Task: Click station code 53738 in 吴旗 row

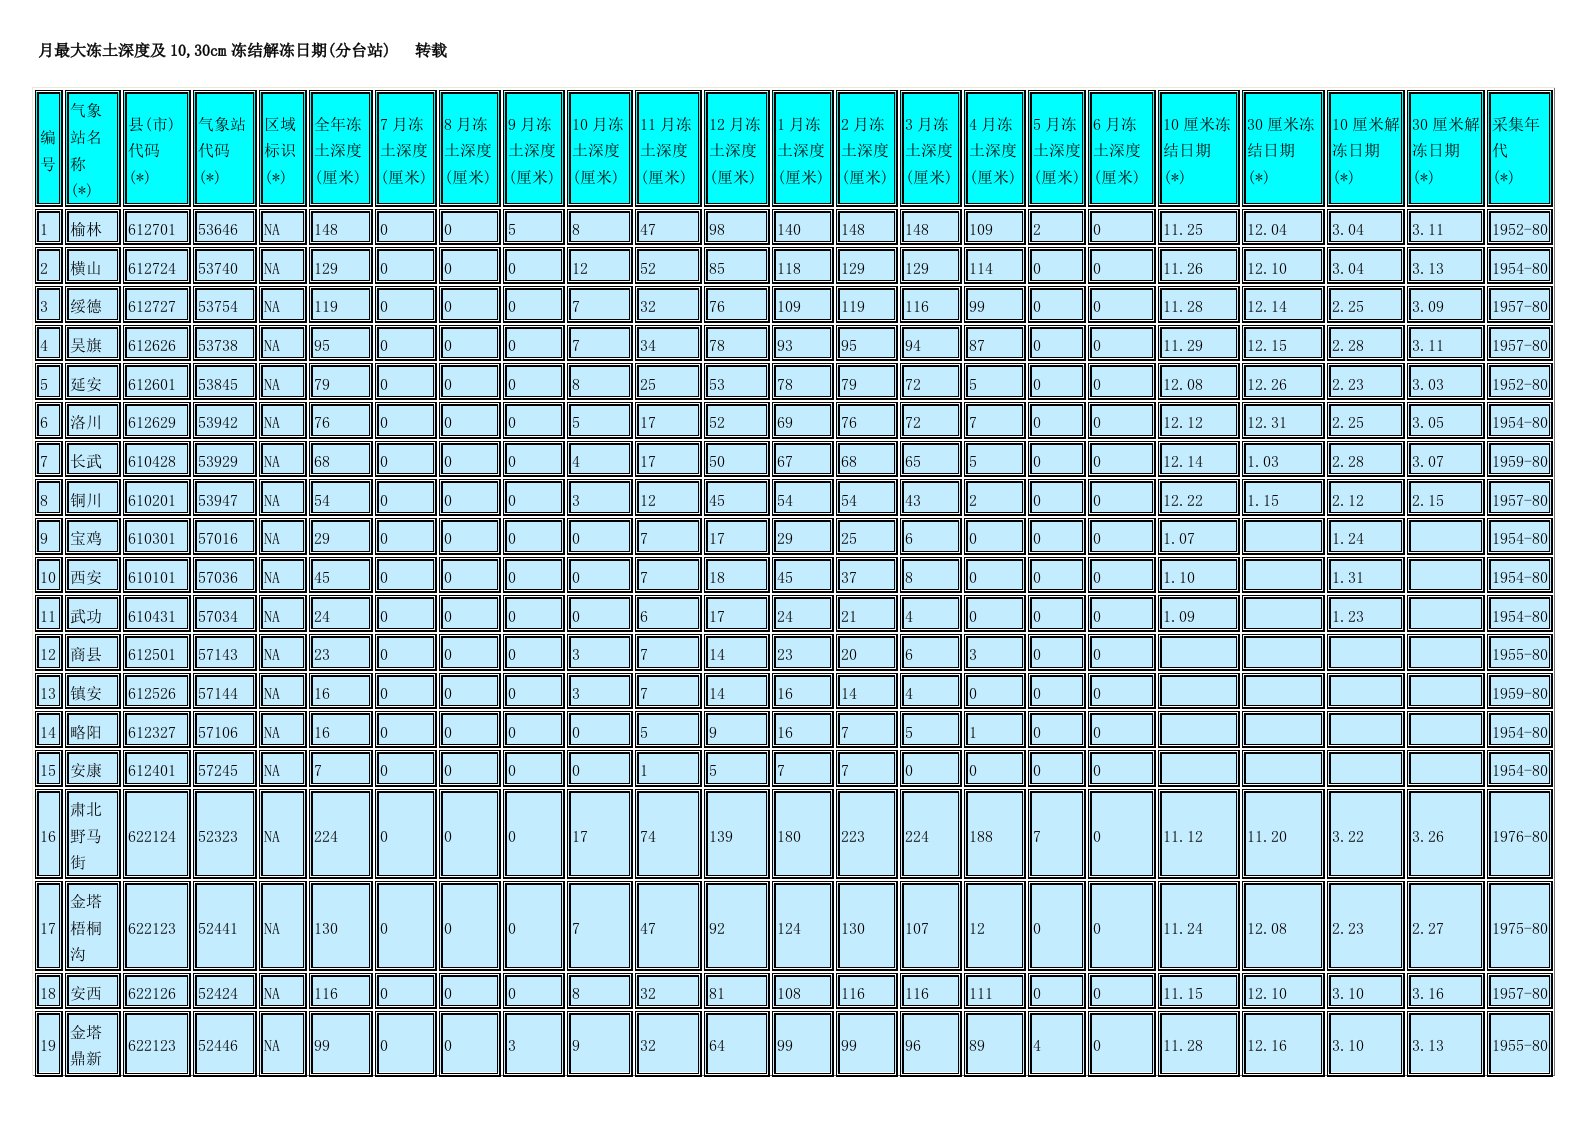Action: [218, 345]
